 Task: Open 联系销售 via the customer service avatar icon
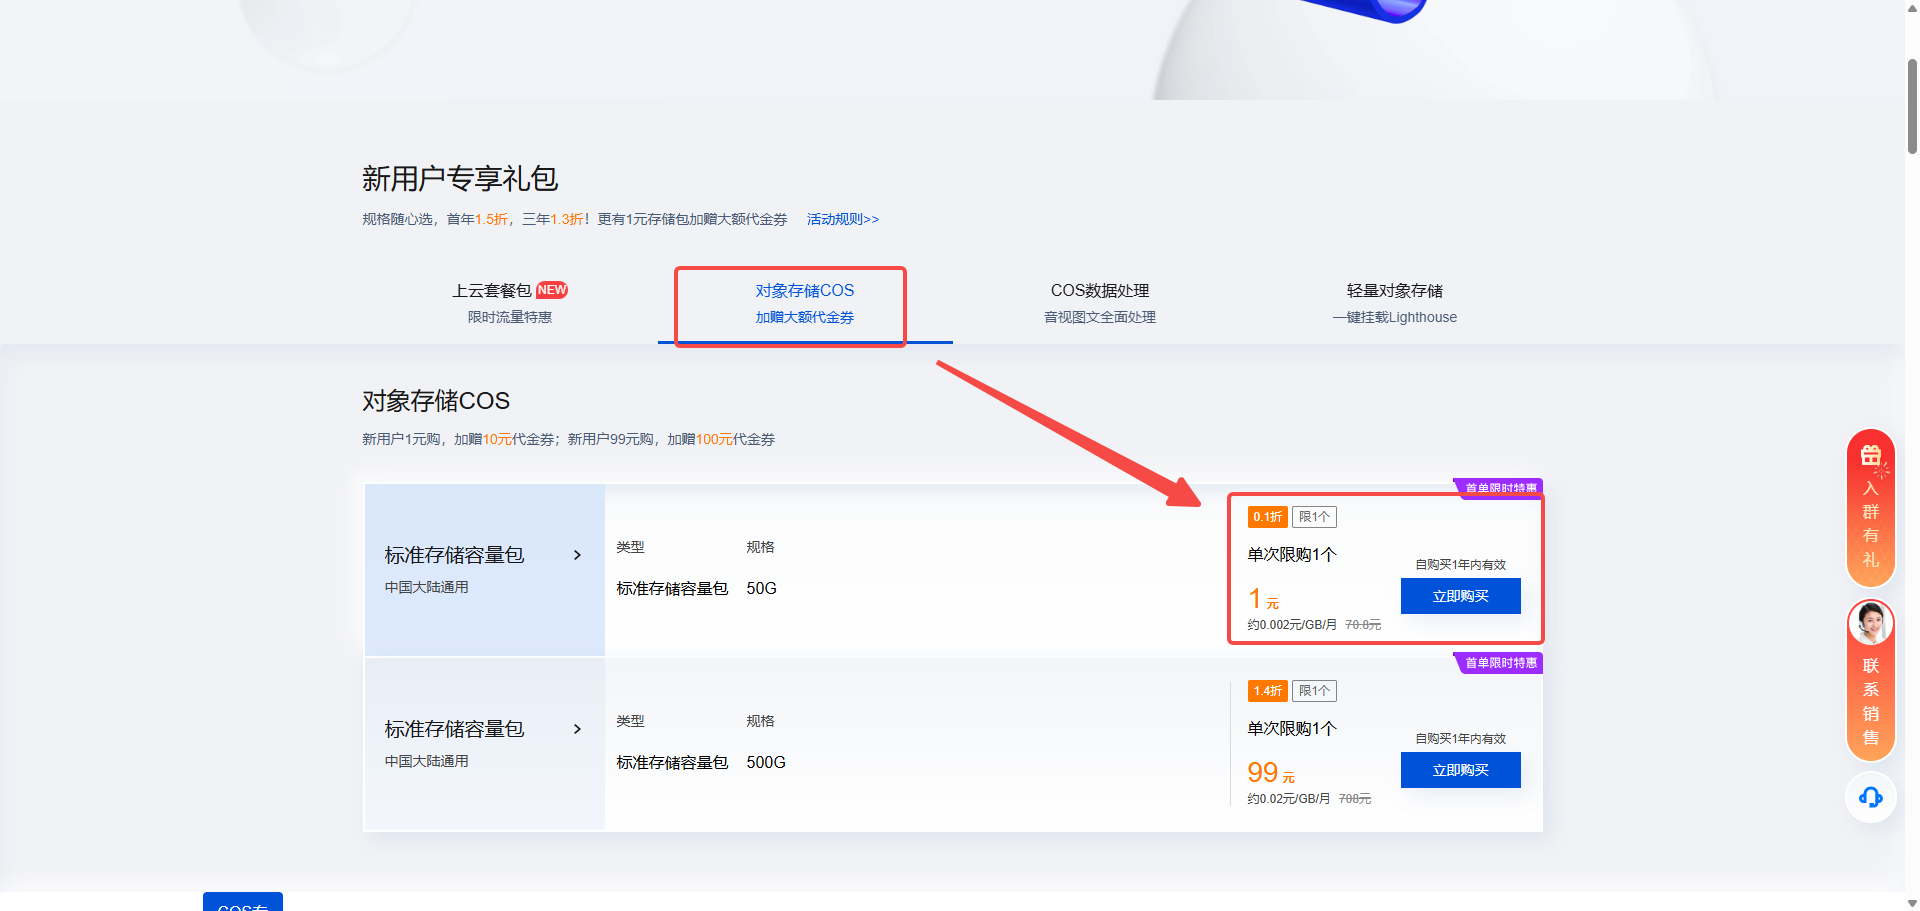1870,624
